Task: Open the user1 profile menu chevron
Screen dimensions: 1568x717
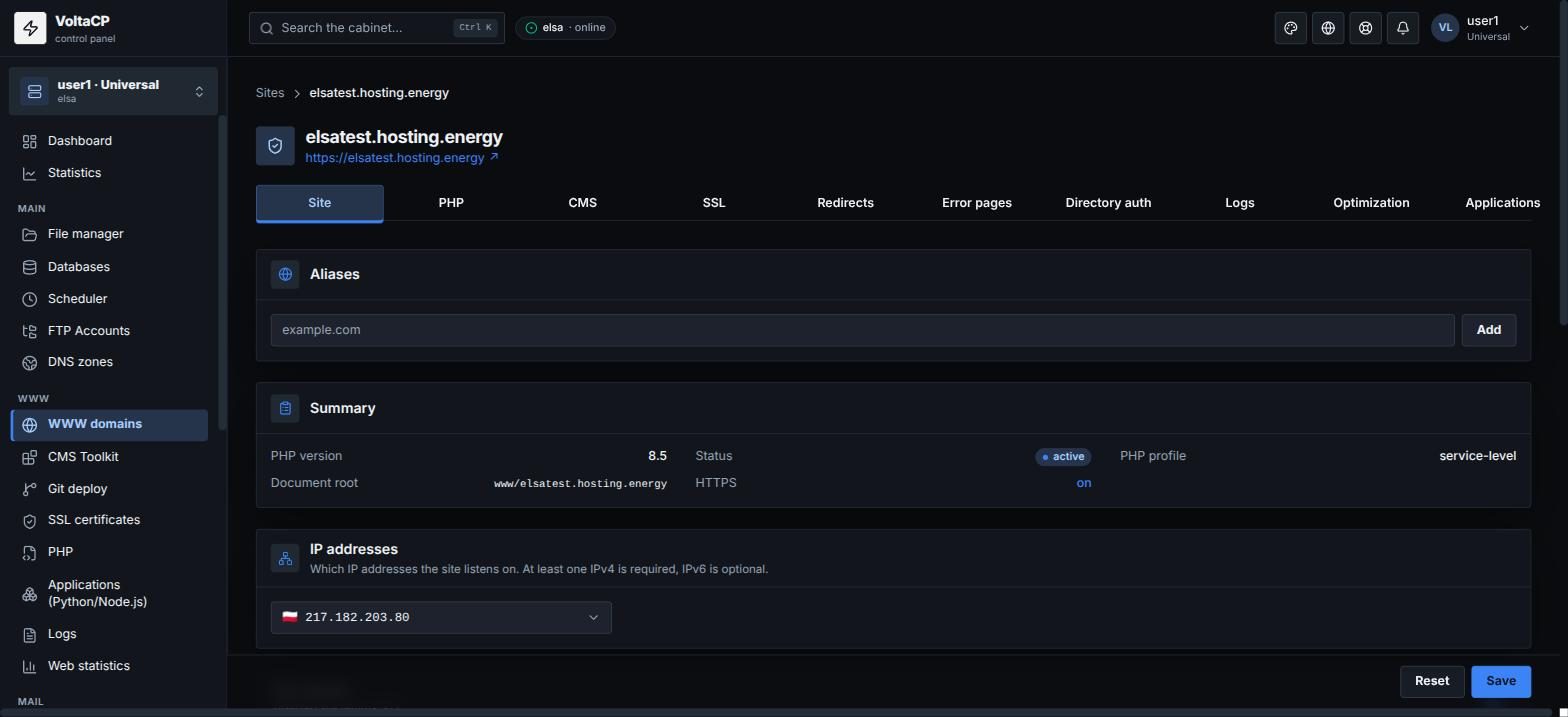Action: pos(1524,28)
